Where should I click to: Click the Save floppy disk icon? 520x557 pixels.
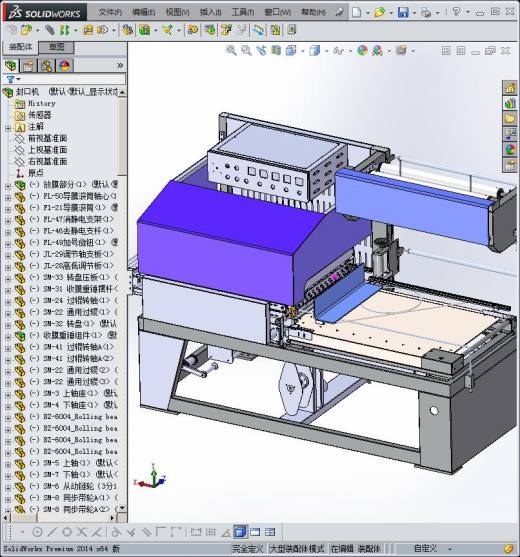[x=403, y=12]
